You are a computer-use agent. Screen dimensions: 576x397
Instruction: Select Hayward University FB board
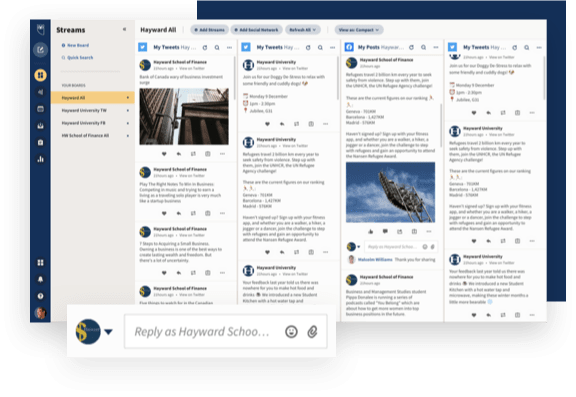pos(93,123)
